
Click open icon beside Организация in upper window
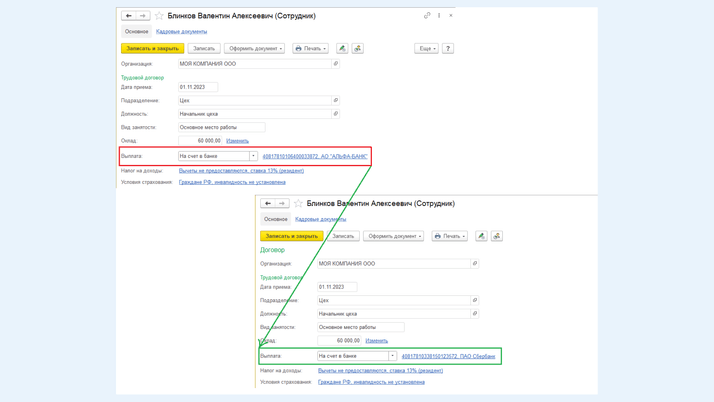coord(336,64)
